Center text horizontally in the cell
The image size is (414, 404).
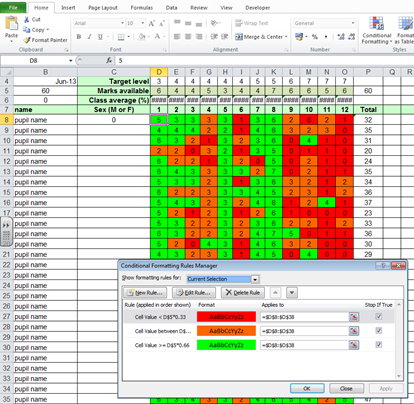(x=188, y=37)
